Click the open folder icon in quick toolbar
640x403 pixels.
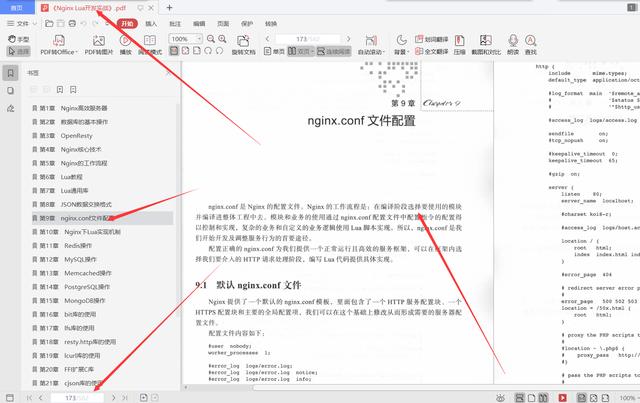[49, 24]
